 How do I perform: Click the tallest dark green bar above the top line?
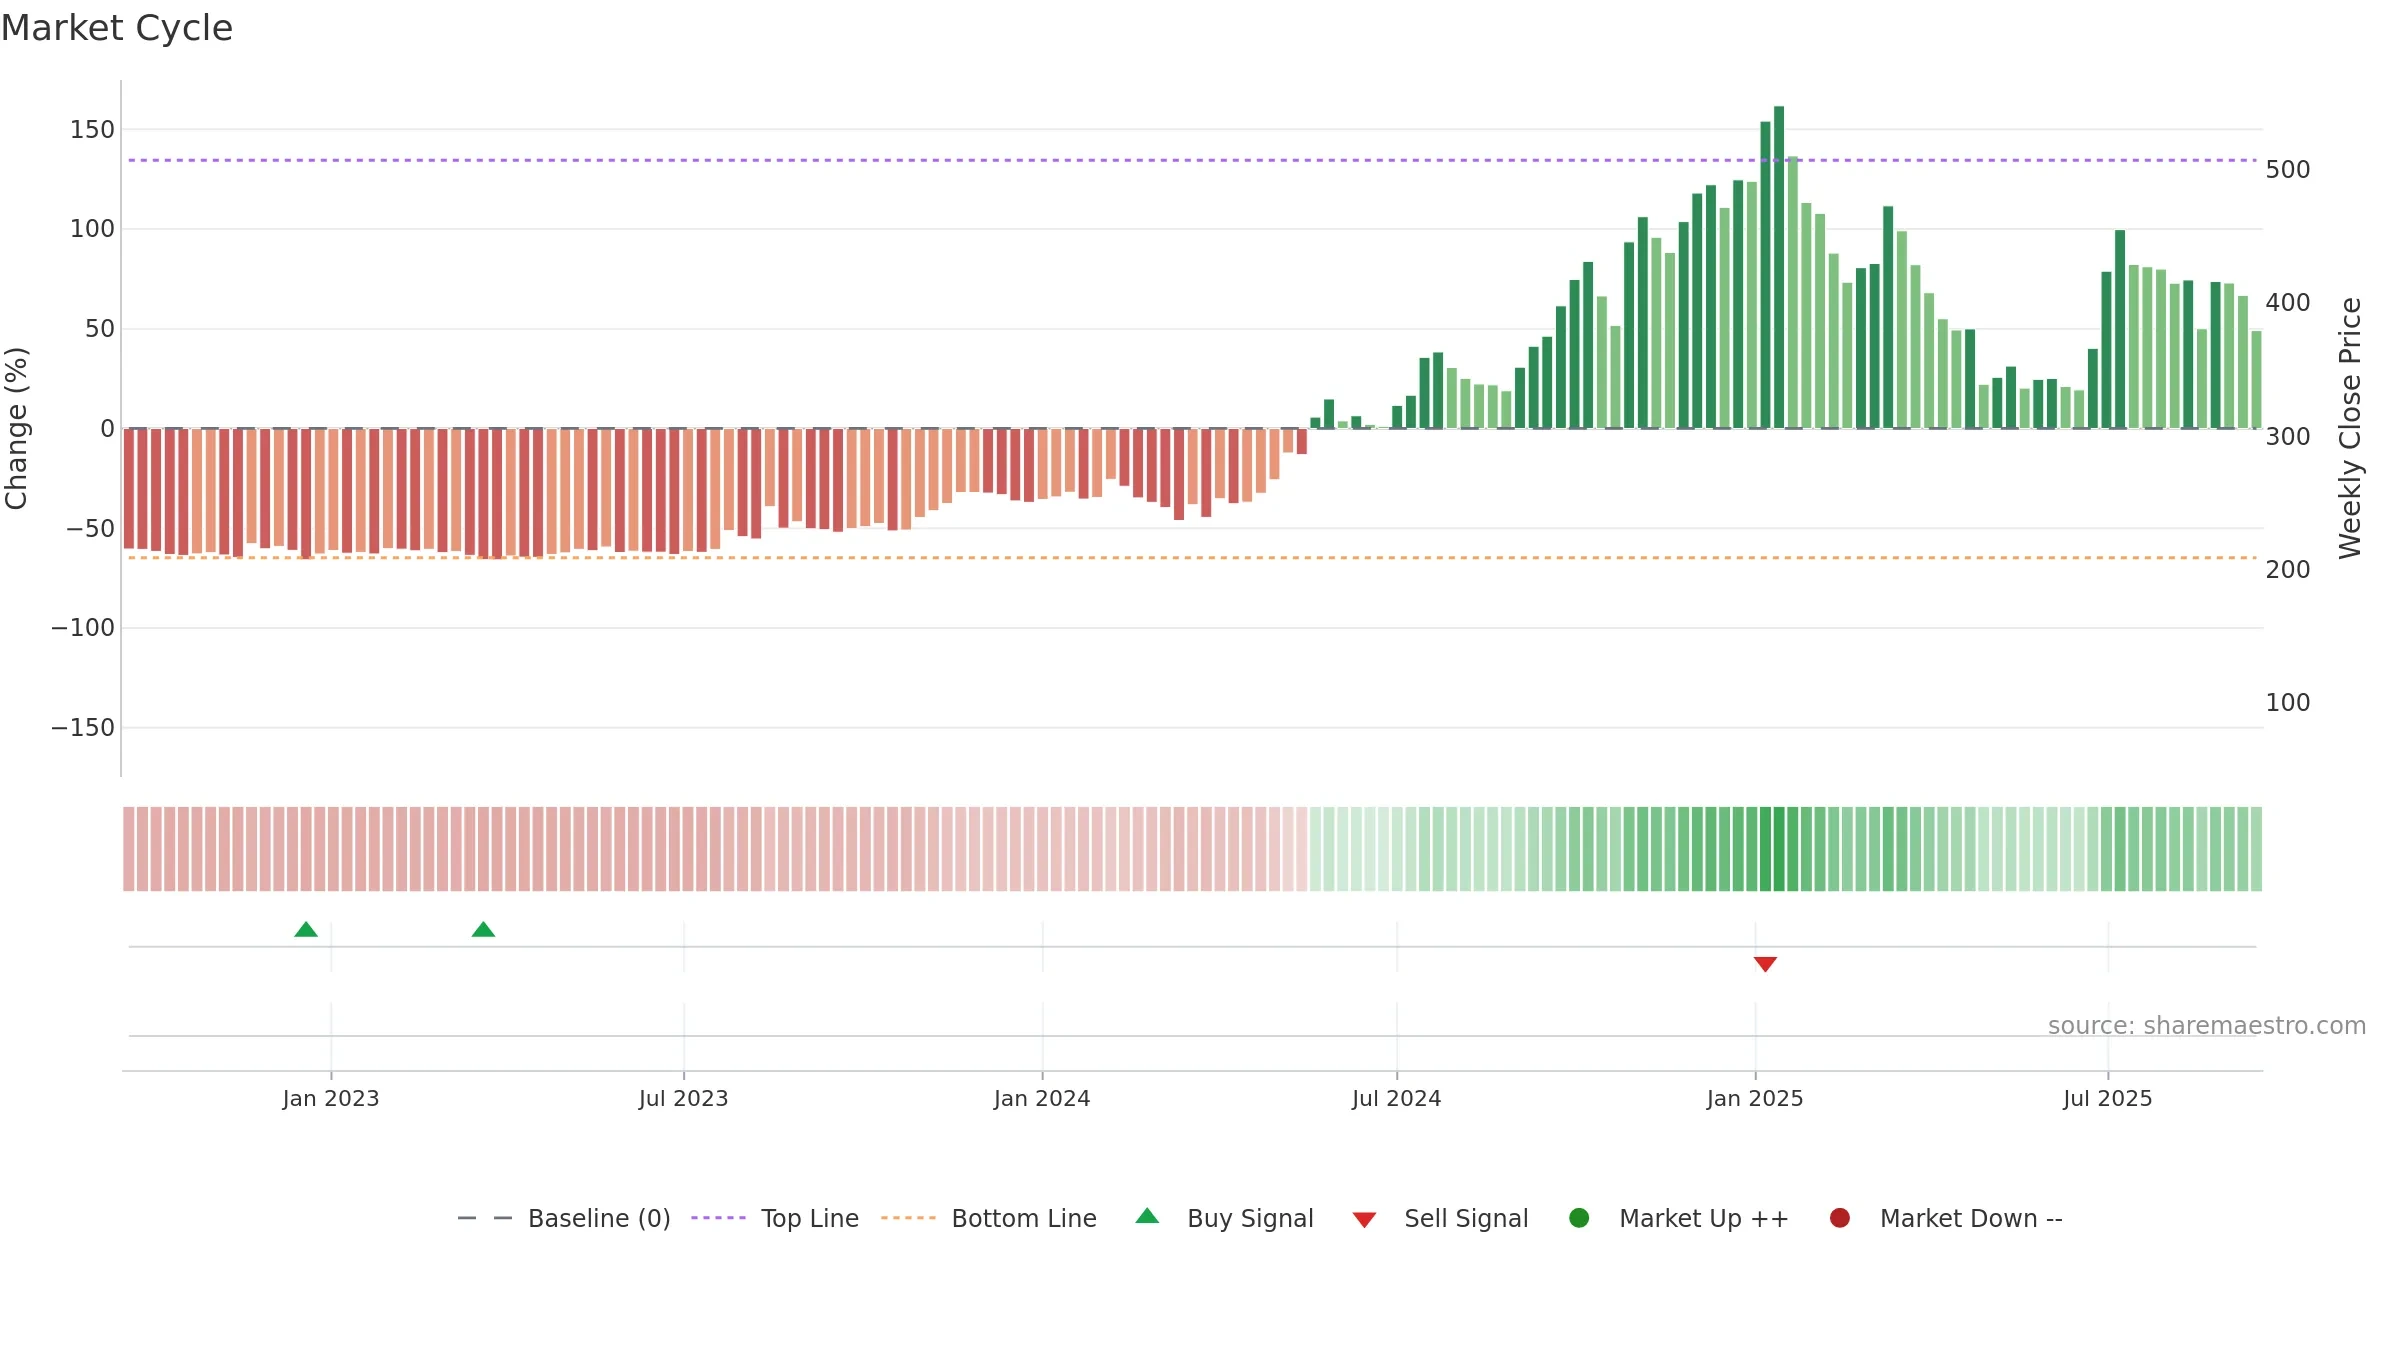(x=1779, y=267)
